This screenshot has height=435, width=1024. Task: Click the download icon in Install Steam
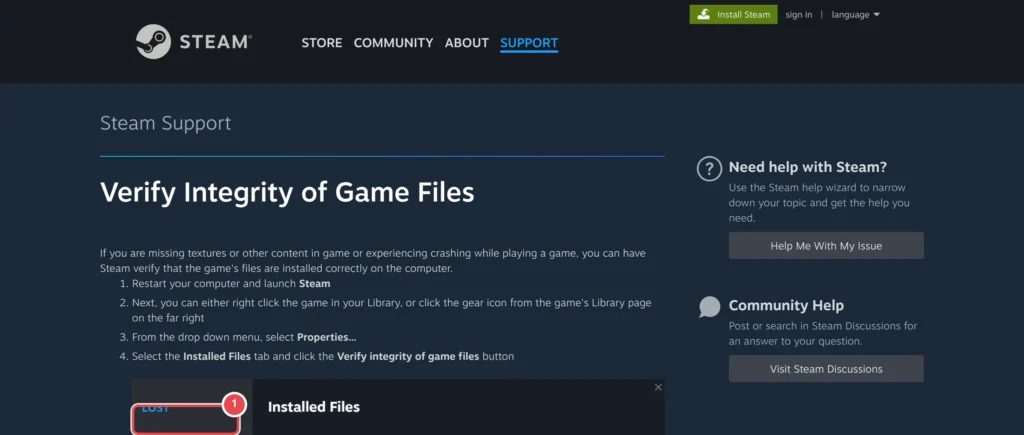(x=703, y=14)
